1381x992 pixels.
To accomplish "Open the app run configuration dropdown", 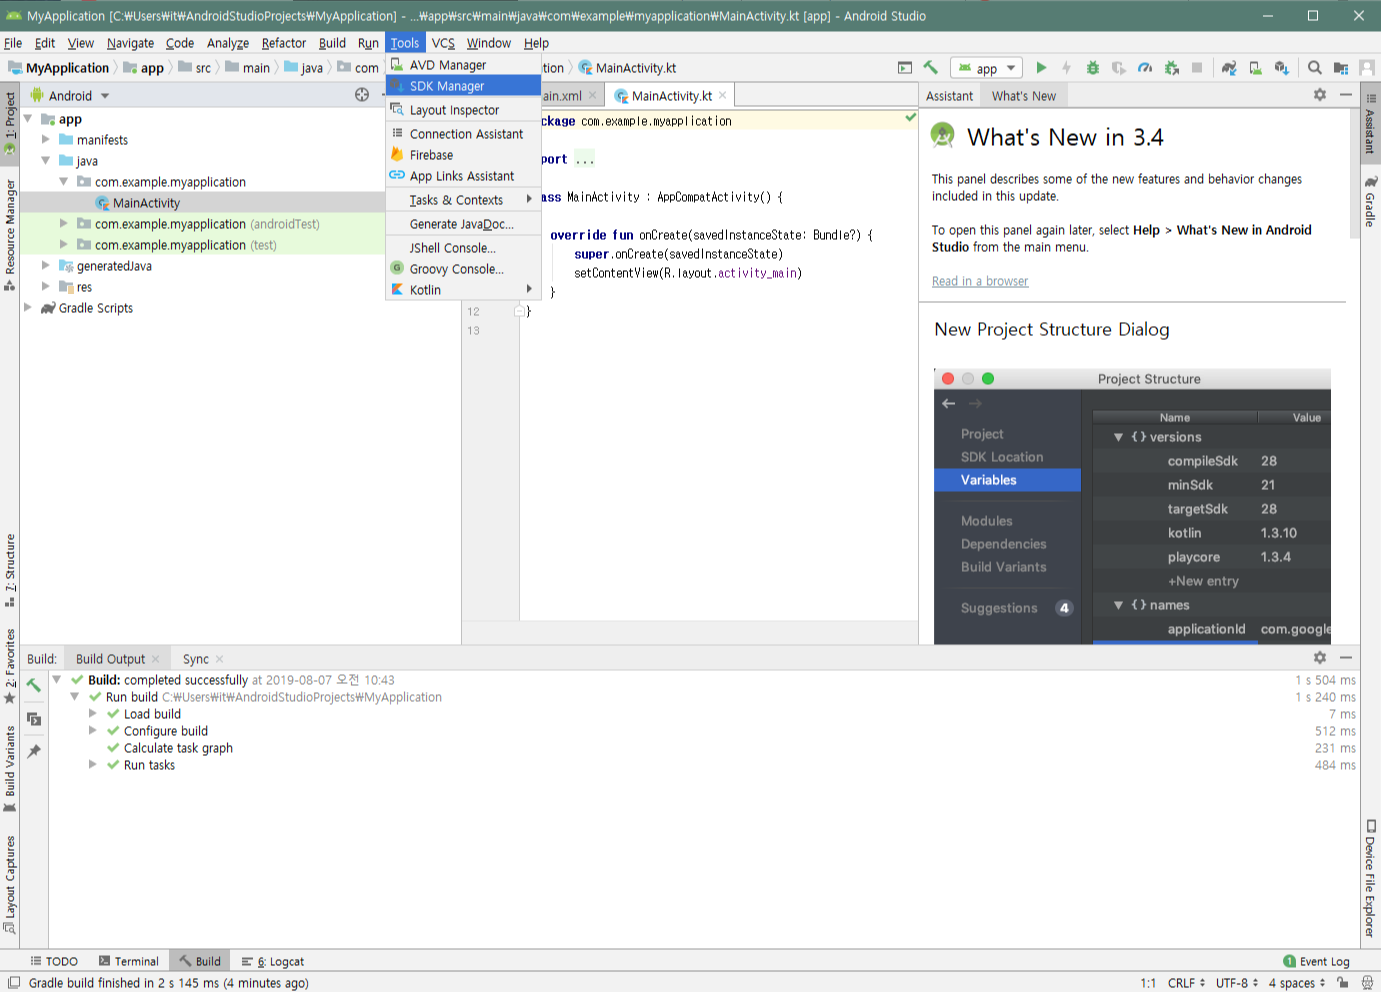I will 986,68.
